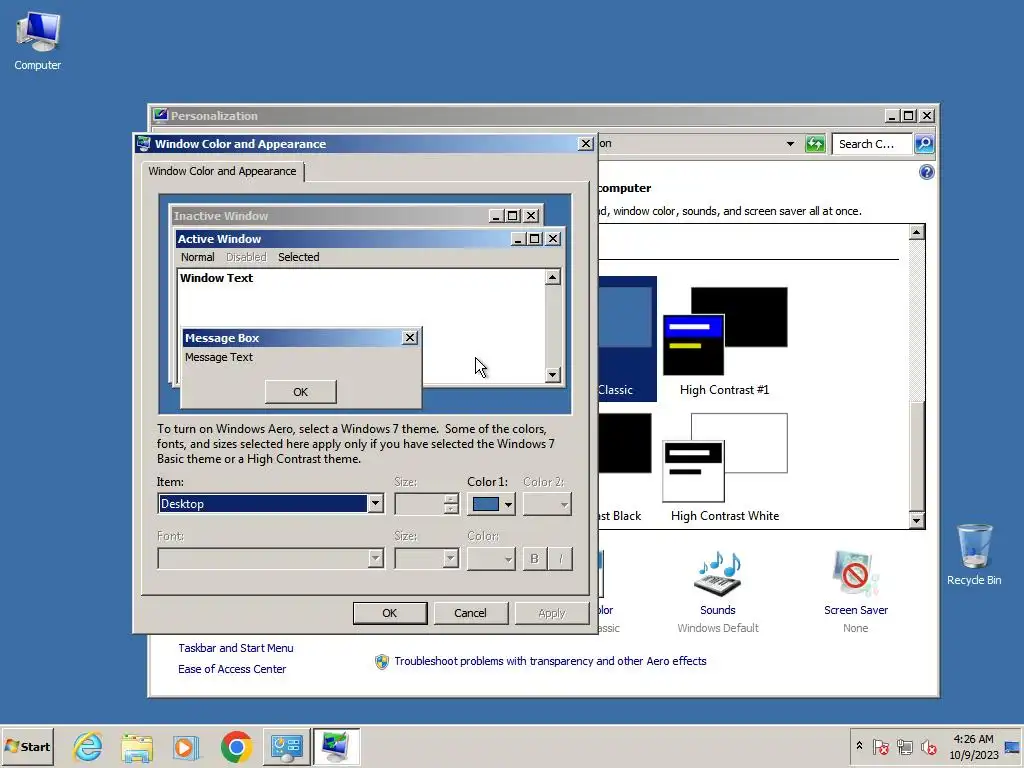Viewport: 1024px width, 768px height.
Task: Open Control Panel taskbar button
Action: point(287,746)
